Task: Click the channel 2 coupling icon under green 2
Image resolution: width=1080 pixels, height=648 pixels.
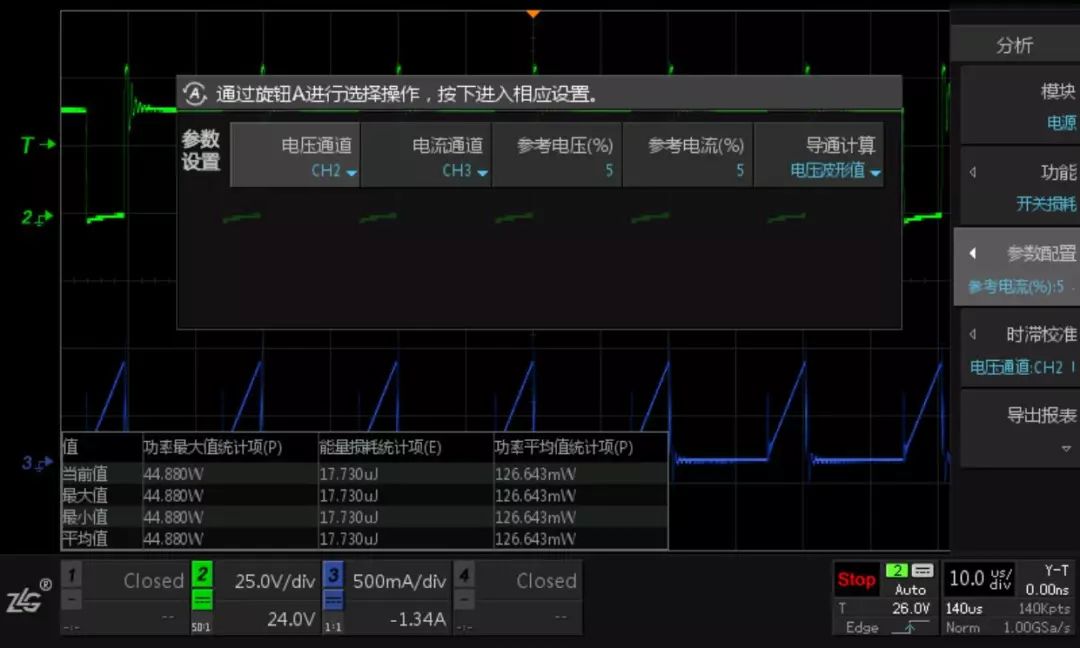Action: coord(202,600)
